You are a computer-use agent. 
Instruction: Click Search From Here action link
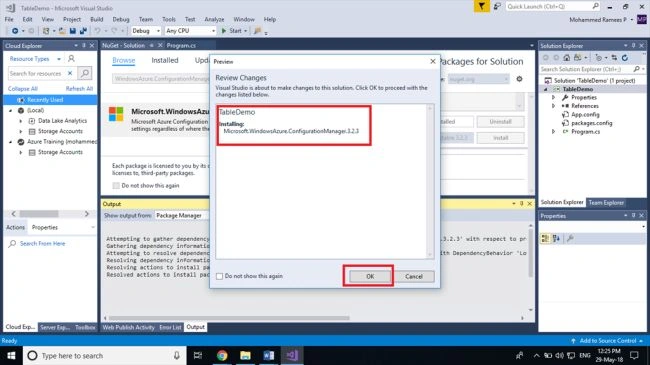click(42, 243)
